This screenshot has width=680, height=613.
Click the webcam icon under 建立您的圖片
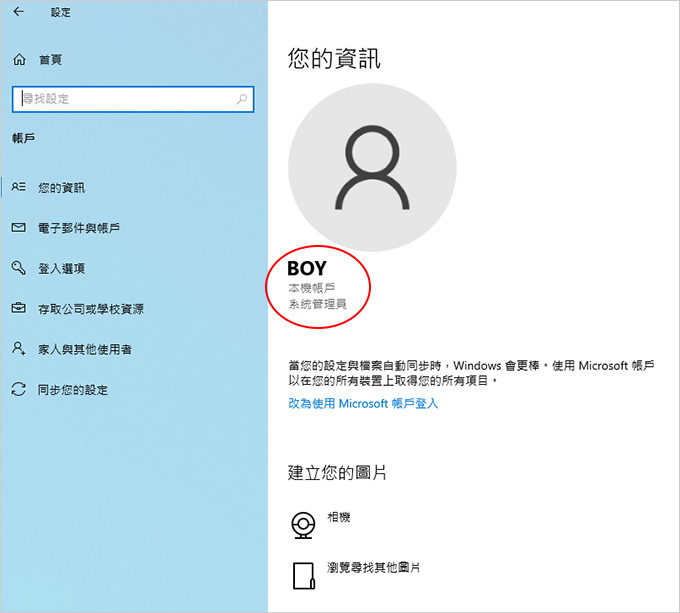[303, 525]
